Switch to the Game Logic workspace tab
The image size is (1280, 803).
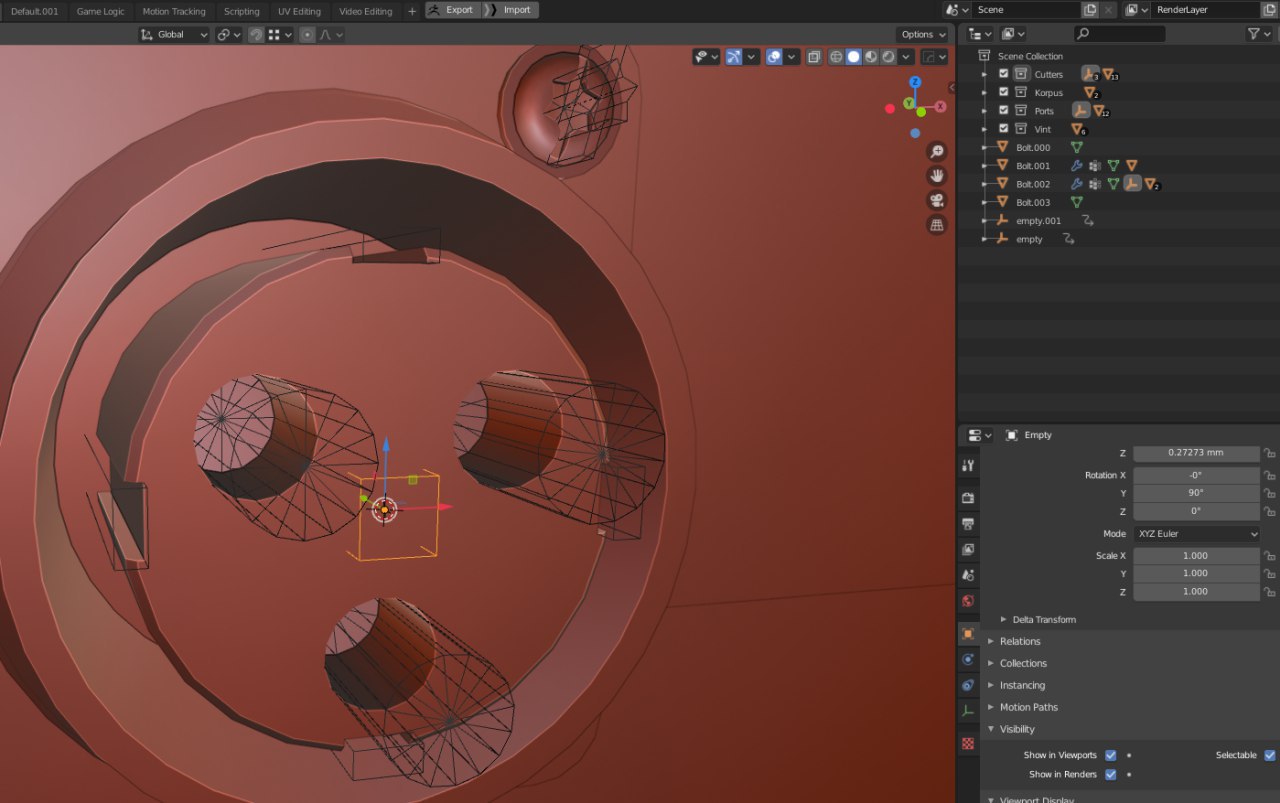(100, 11)
